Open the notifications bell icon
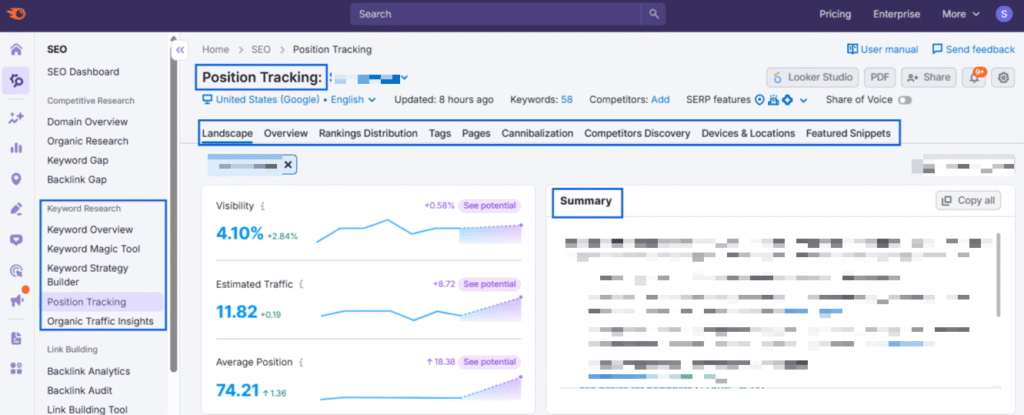The width and height of the screenshot is (1024, 415). click(x=973, y=77)
